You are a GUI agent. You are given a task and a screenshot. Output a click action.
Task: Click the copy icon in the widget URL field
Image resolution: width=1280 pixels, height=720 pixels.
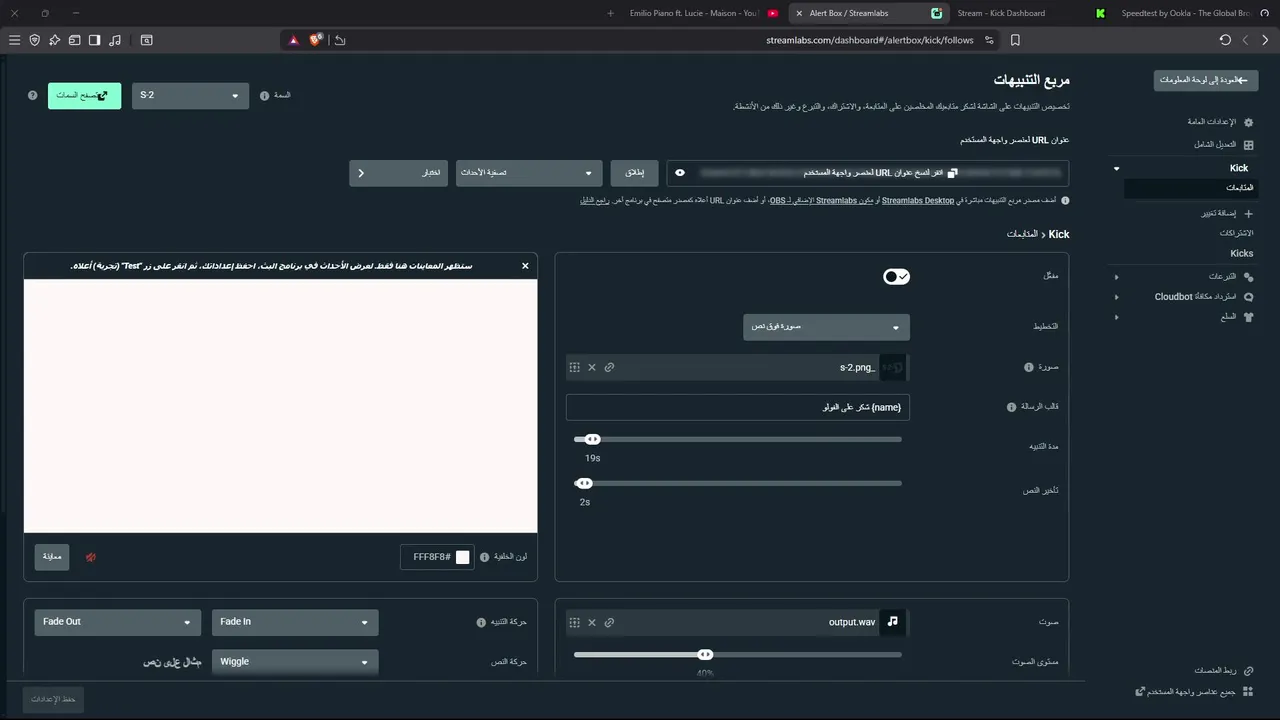coord(952,173)
